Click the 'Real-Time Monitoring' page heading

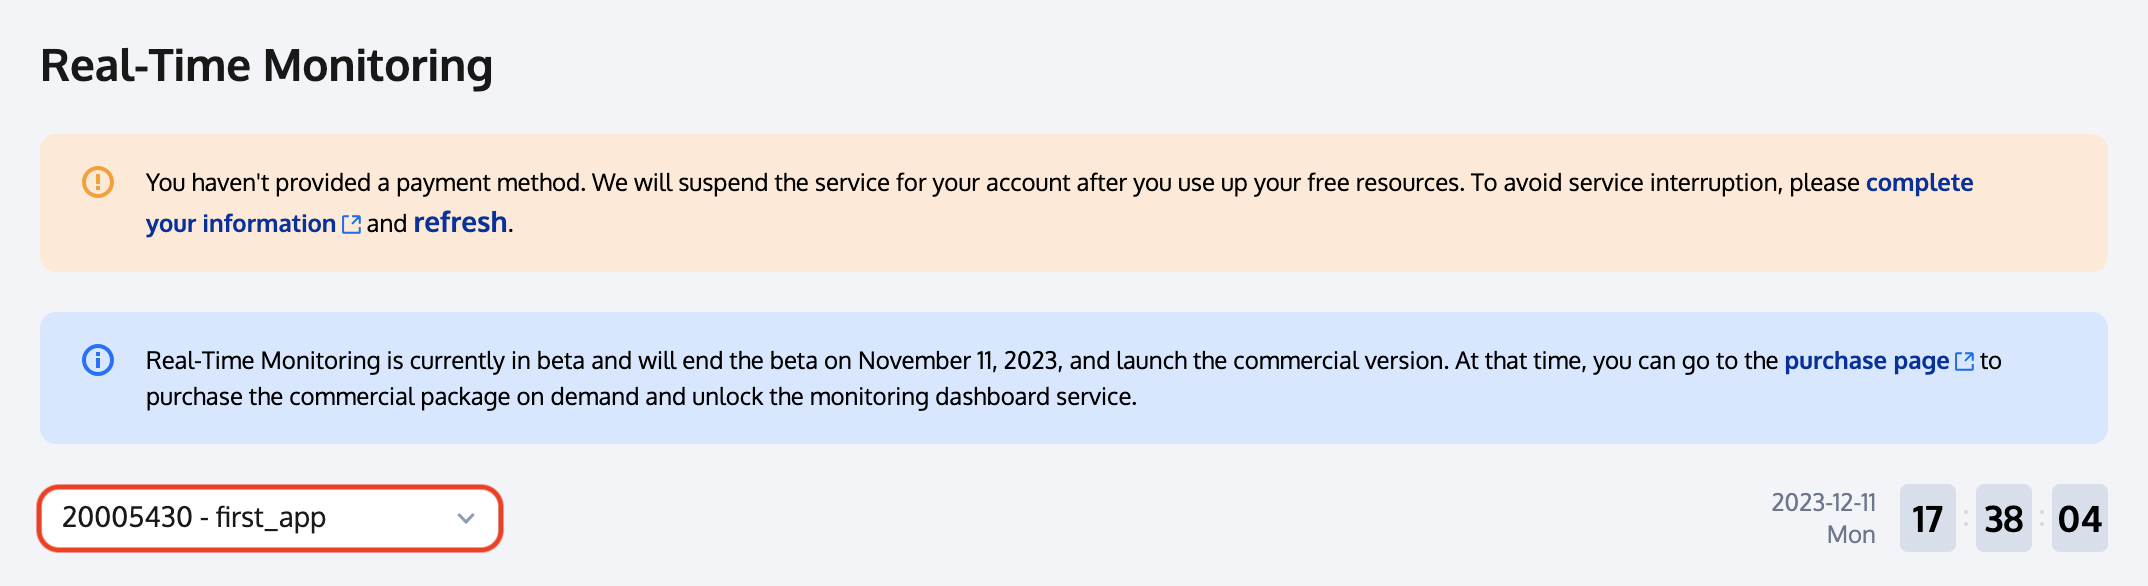point(266,66)
